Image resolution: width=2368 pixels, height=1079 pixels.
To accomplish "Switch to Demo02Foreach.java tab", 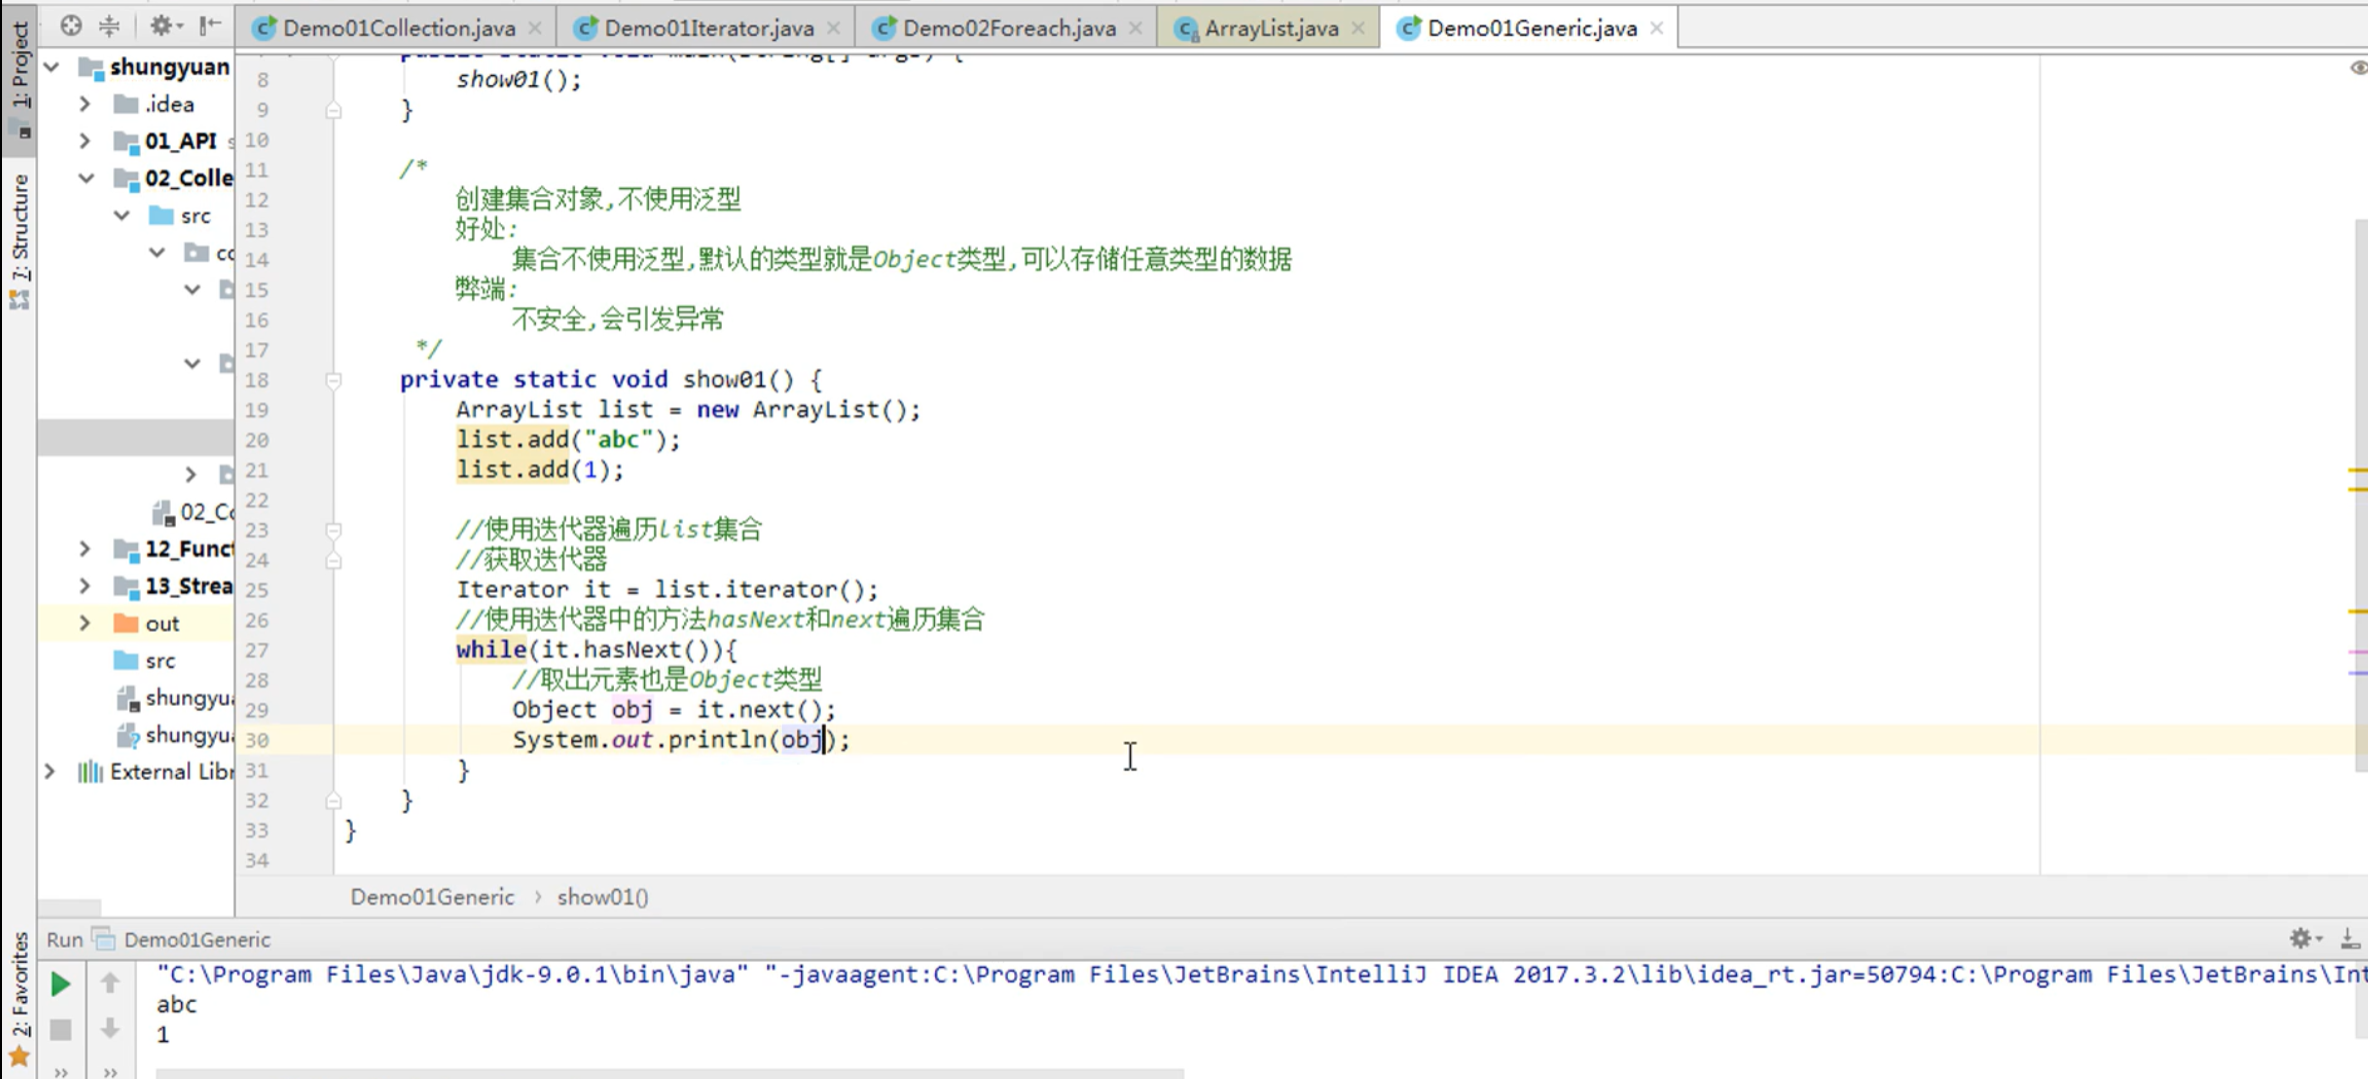I will (1008, 28).
